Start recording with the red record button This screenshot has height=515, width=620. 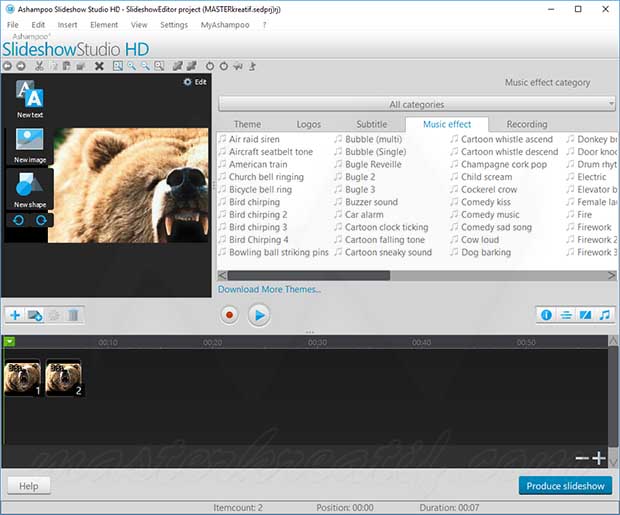tap(229, 315)
